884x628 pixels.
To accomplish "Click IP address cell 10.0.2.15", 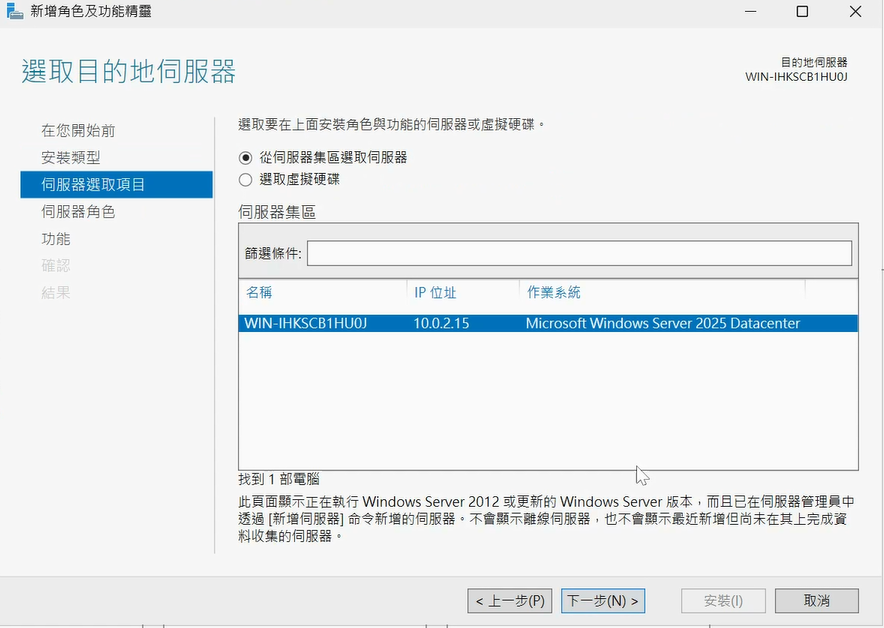I will (441, 324).
